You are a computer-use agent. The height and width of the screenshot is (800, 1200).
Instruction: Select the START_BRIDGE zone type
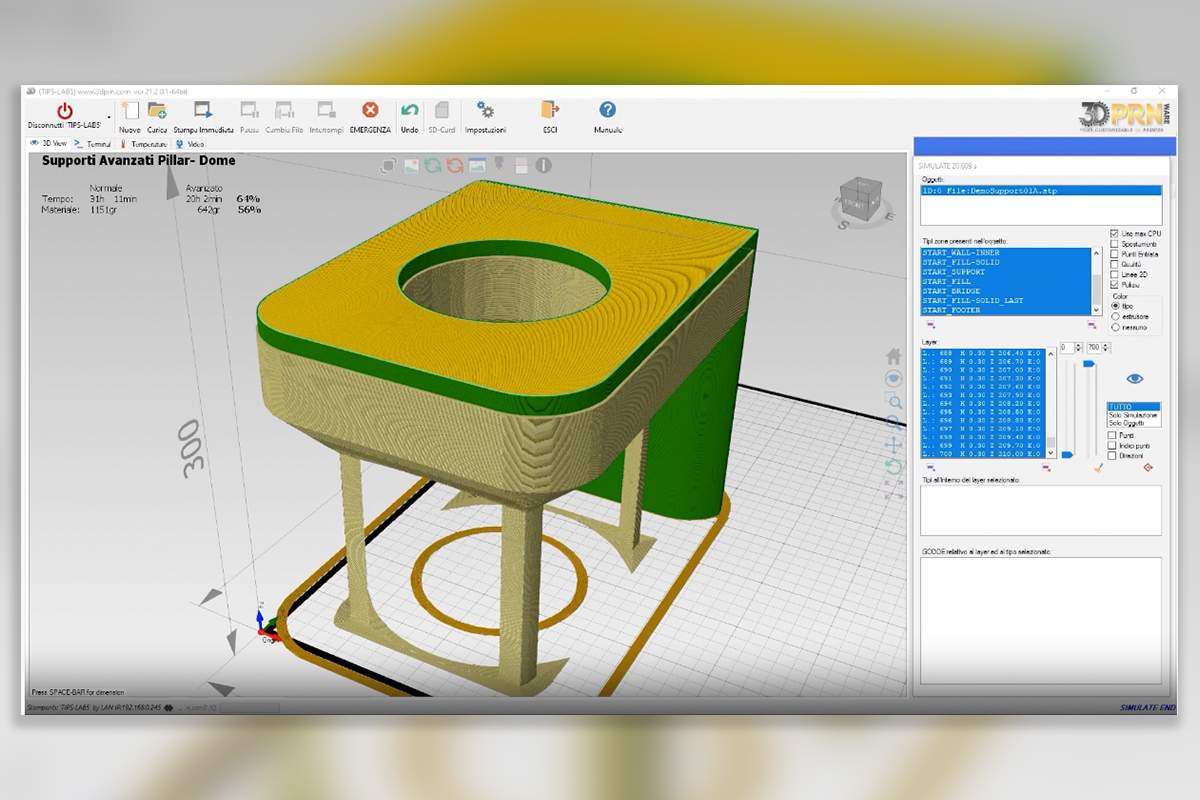point(1005,291)
